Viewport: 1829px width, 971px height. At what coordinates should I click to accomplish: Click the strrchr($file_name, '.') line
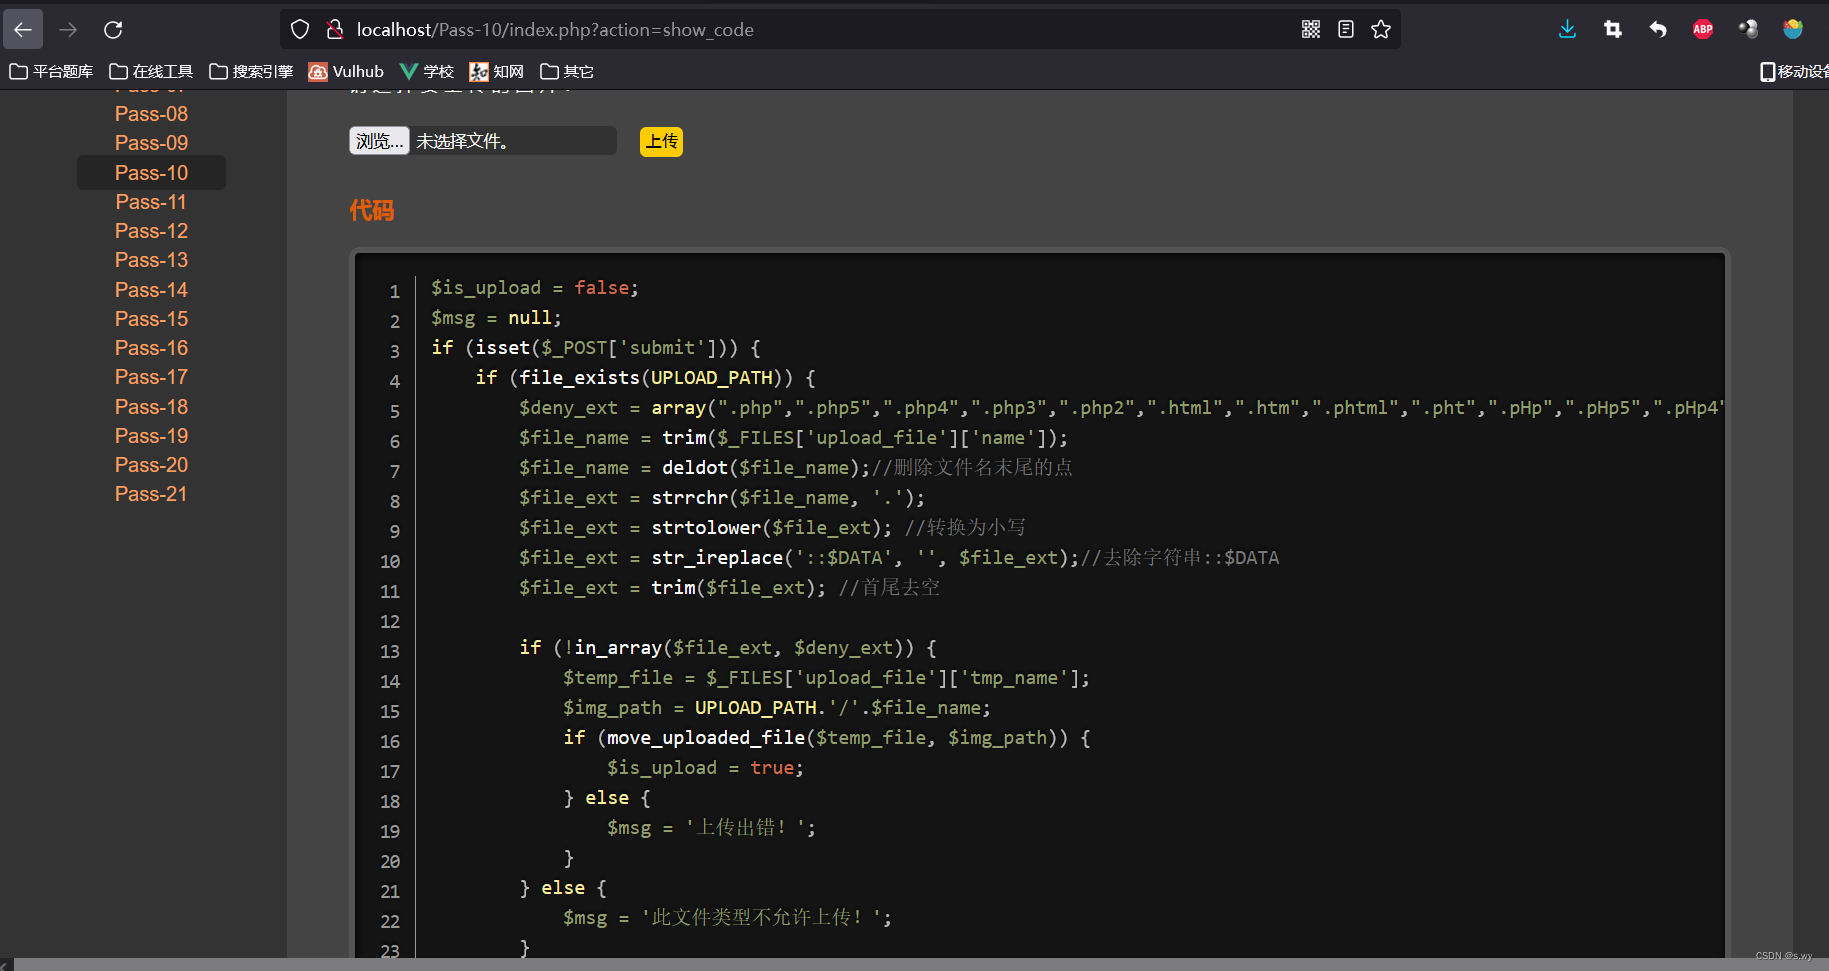(x=722, y=497)
